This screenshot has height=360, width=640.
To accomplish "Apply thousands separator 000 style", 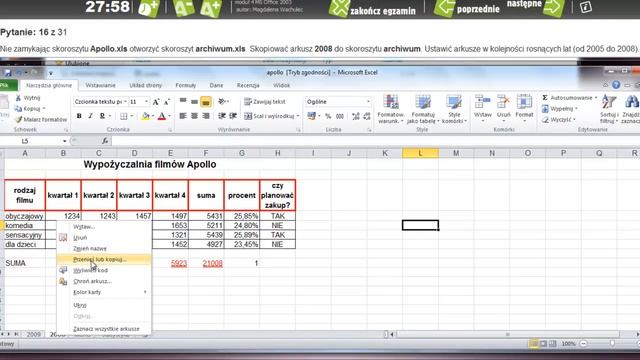I will click(x=340, y=116).
